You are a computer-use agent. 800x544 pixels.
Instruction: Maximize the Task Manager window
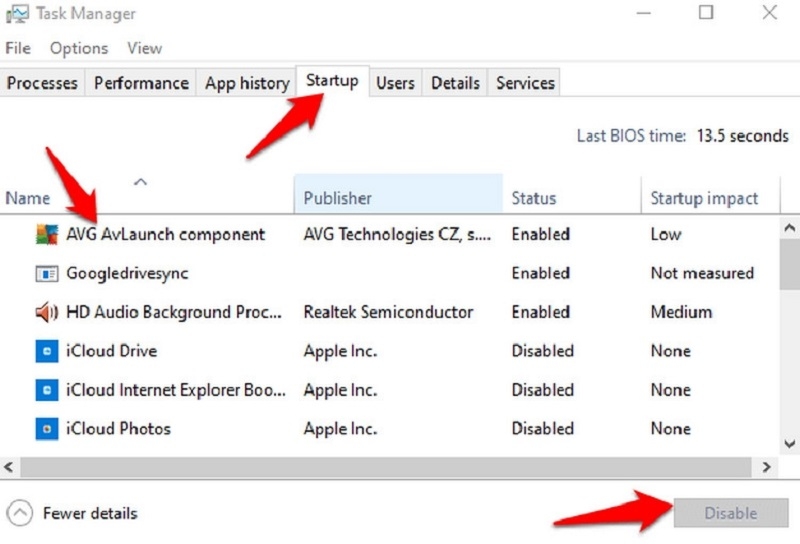coord(706,12)
